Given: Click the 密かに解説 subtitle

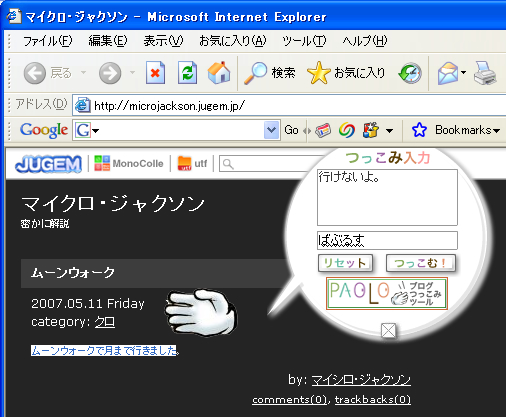Looking at the screenshot, I should click(x=45, y=224).
